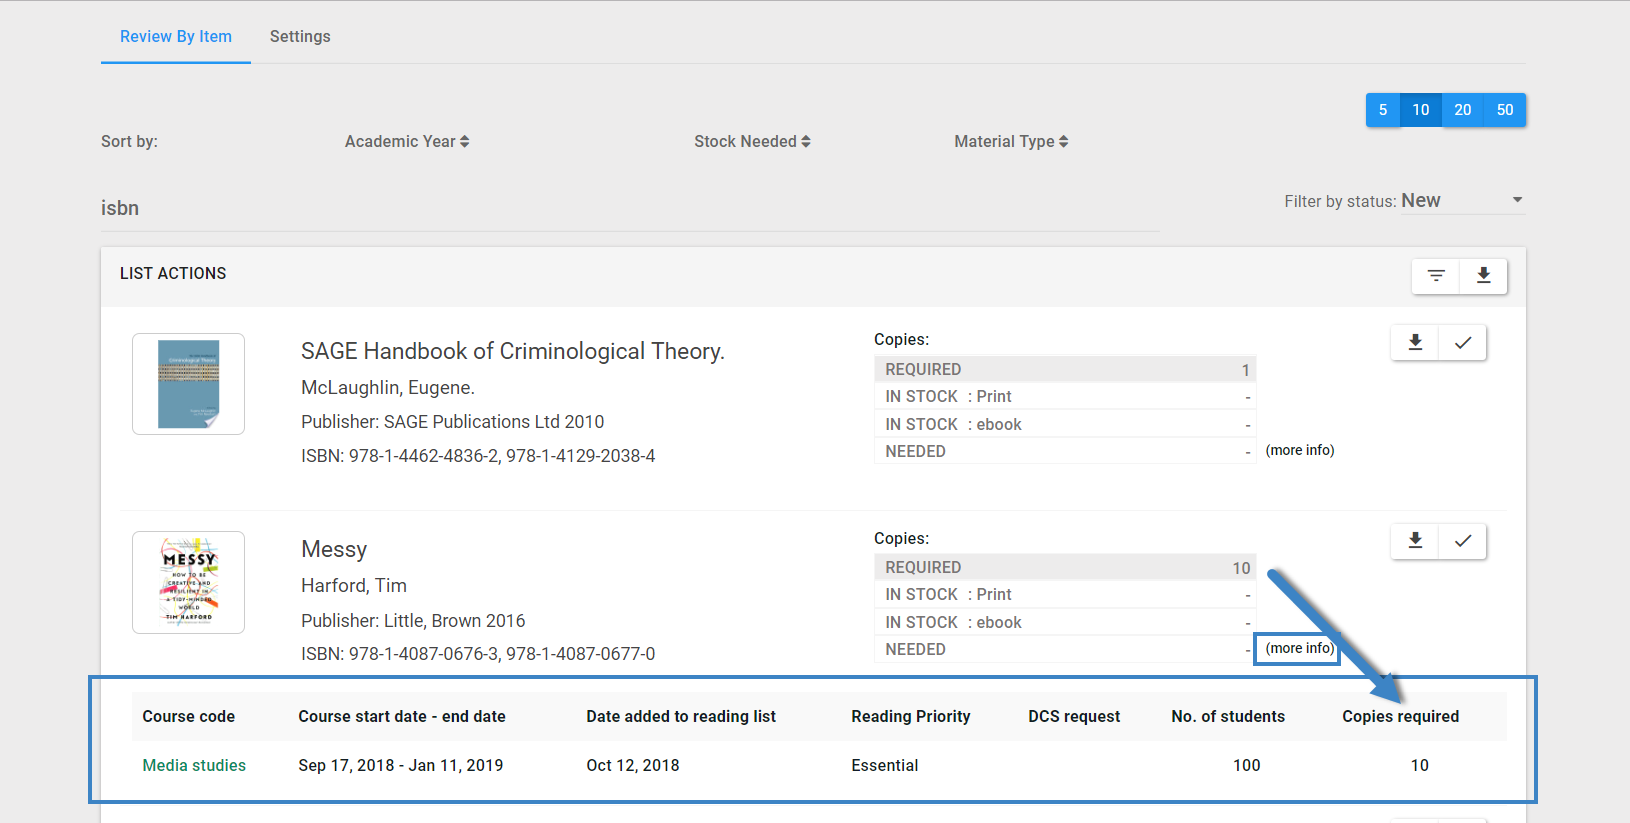1630x823 pixels.
Task: Open the Media studies course link
Action: [x=194, y=765]
